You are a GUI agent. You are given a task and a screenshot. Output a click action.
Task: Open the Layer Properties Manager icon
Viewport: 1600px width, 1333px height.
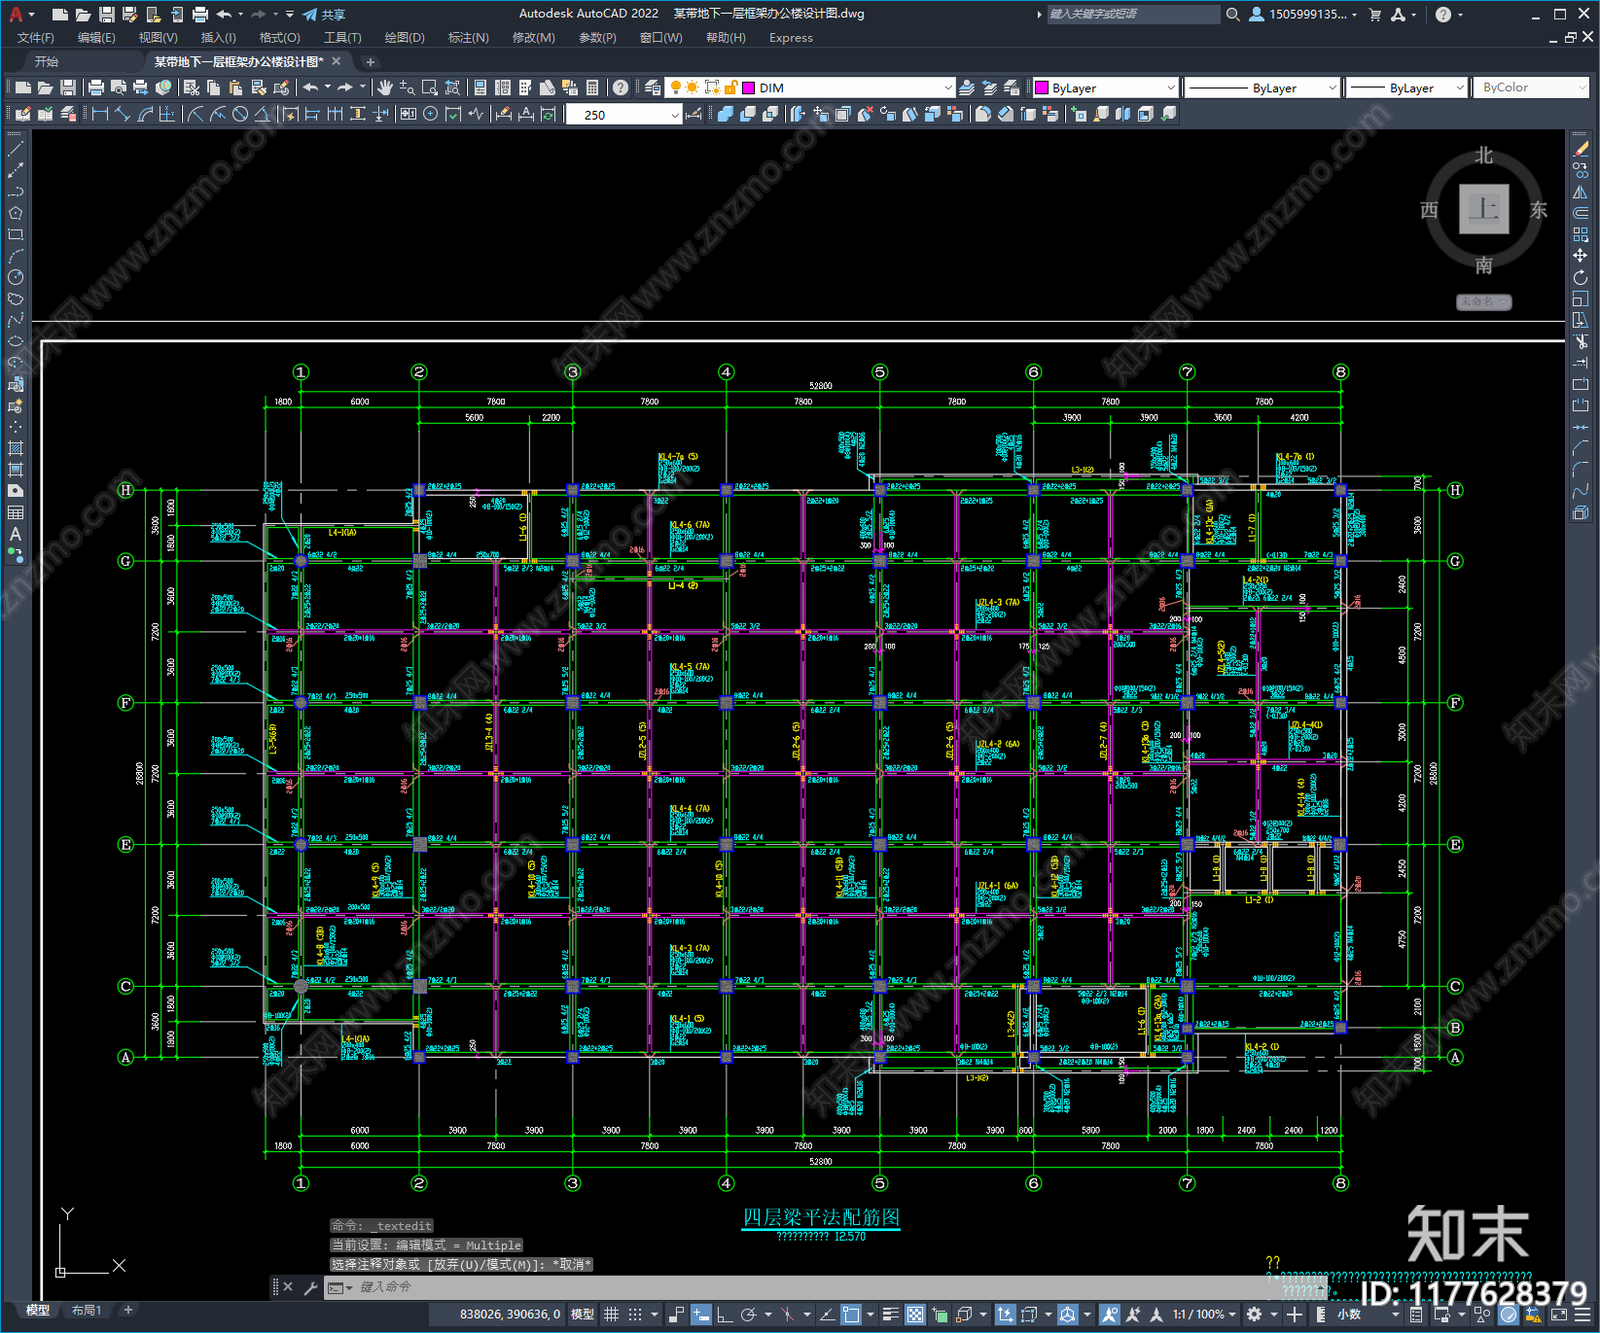(x=653, y=88)
